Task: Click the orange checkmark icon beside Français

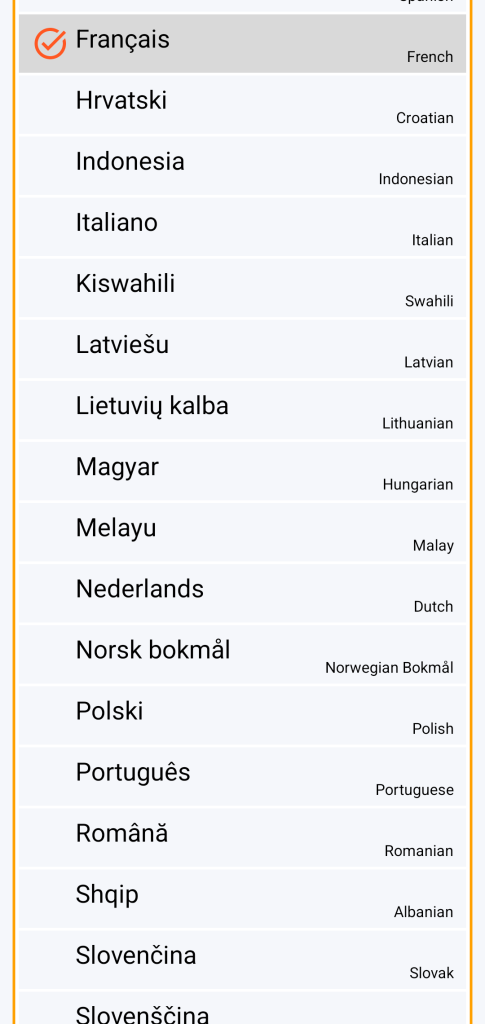Action: coord(50,44)
